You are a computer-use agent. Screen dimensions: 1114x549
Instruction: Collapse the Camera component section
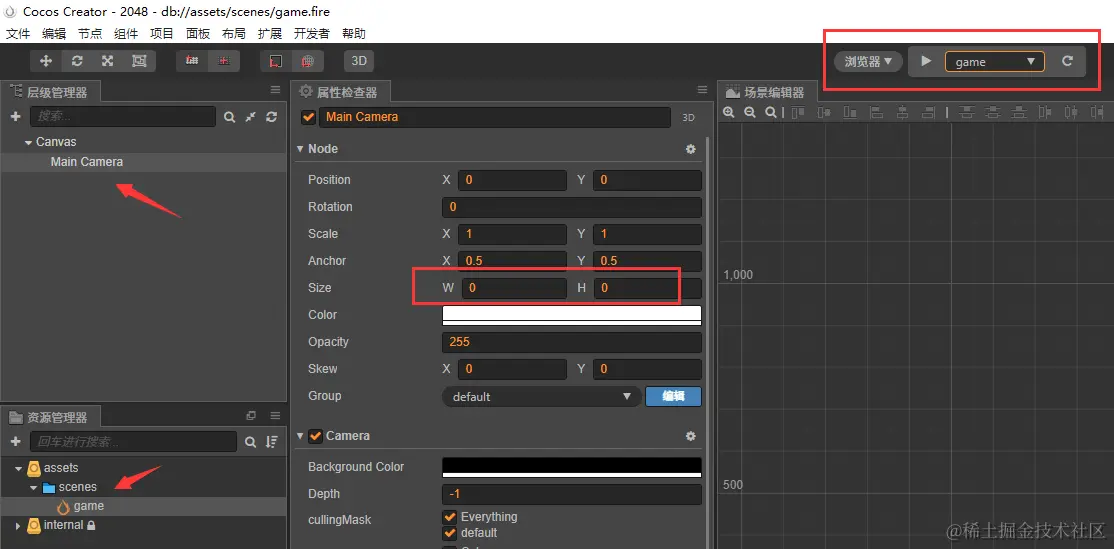click(x=300, y=436)
